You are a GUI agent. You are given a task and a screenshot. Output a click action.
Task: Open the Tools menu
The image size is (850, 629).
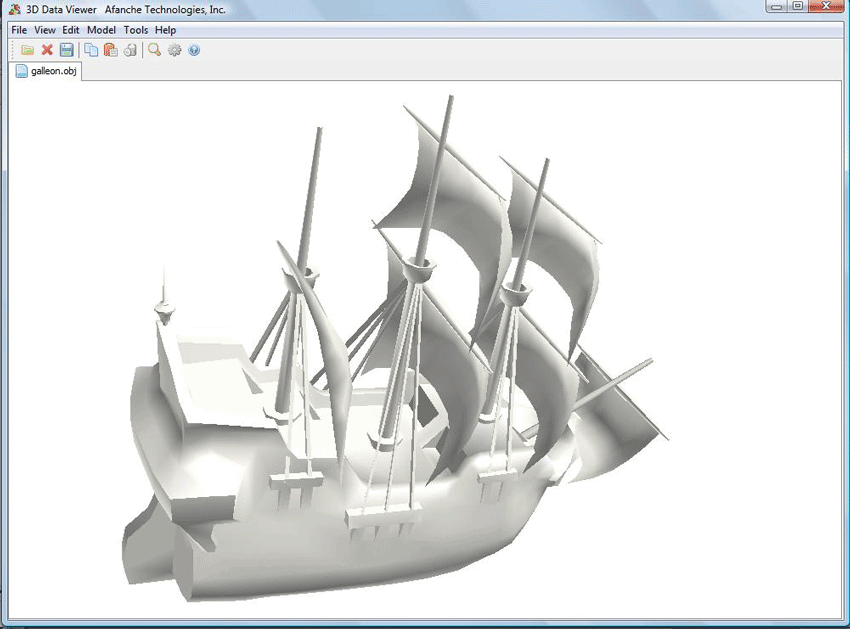coord(136,30)
